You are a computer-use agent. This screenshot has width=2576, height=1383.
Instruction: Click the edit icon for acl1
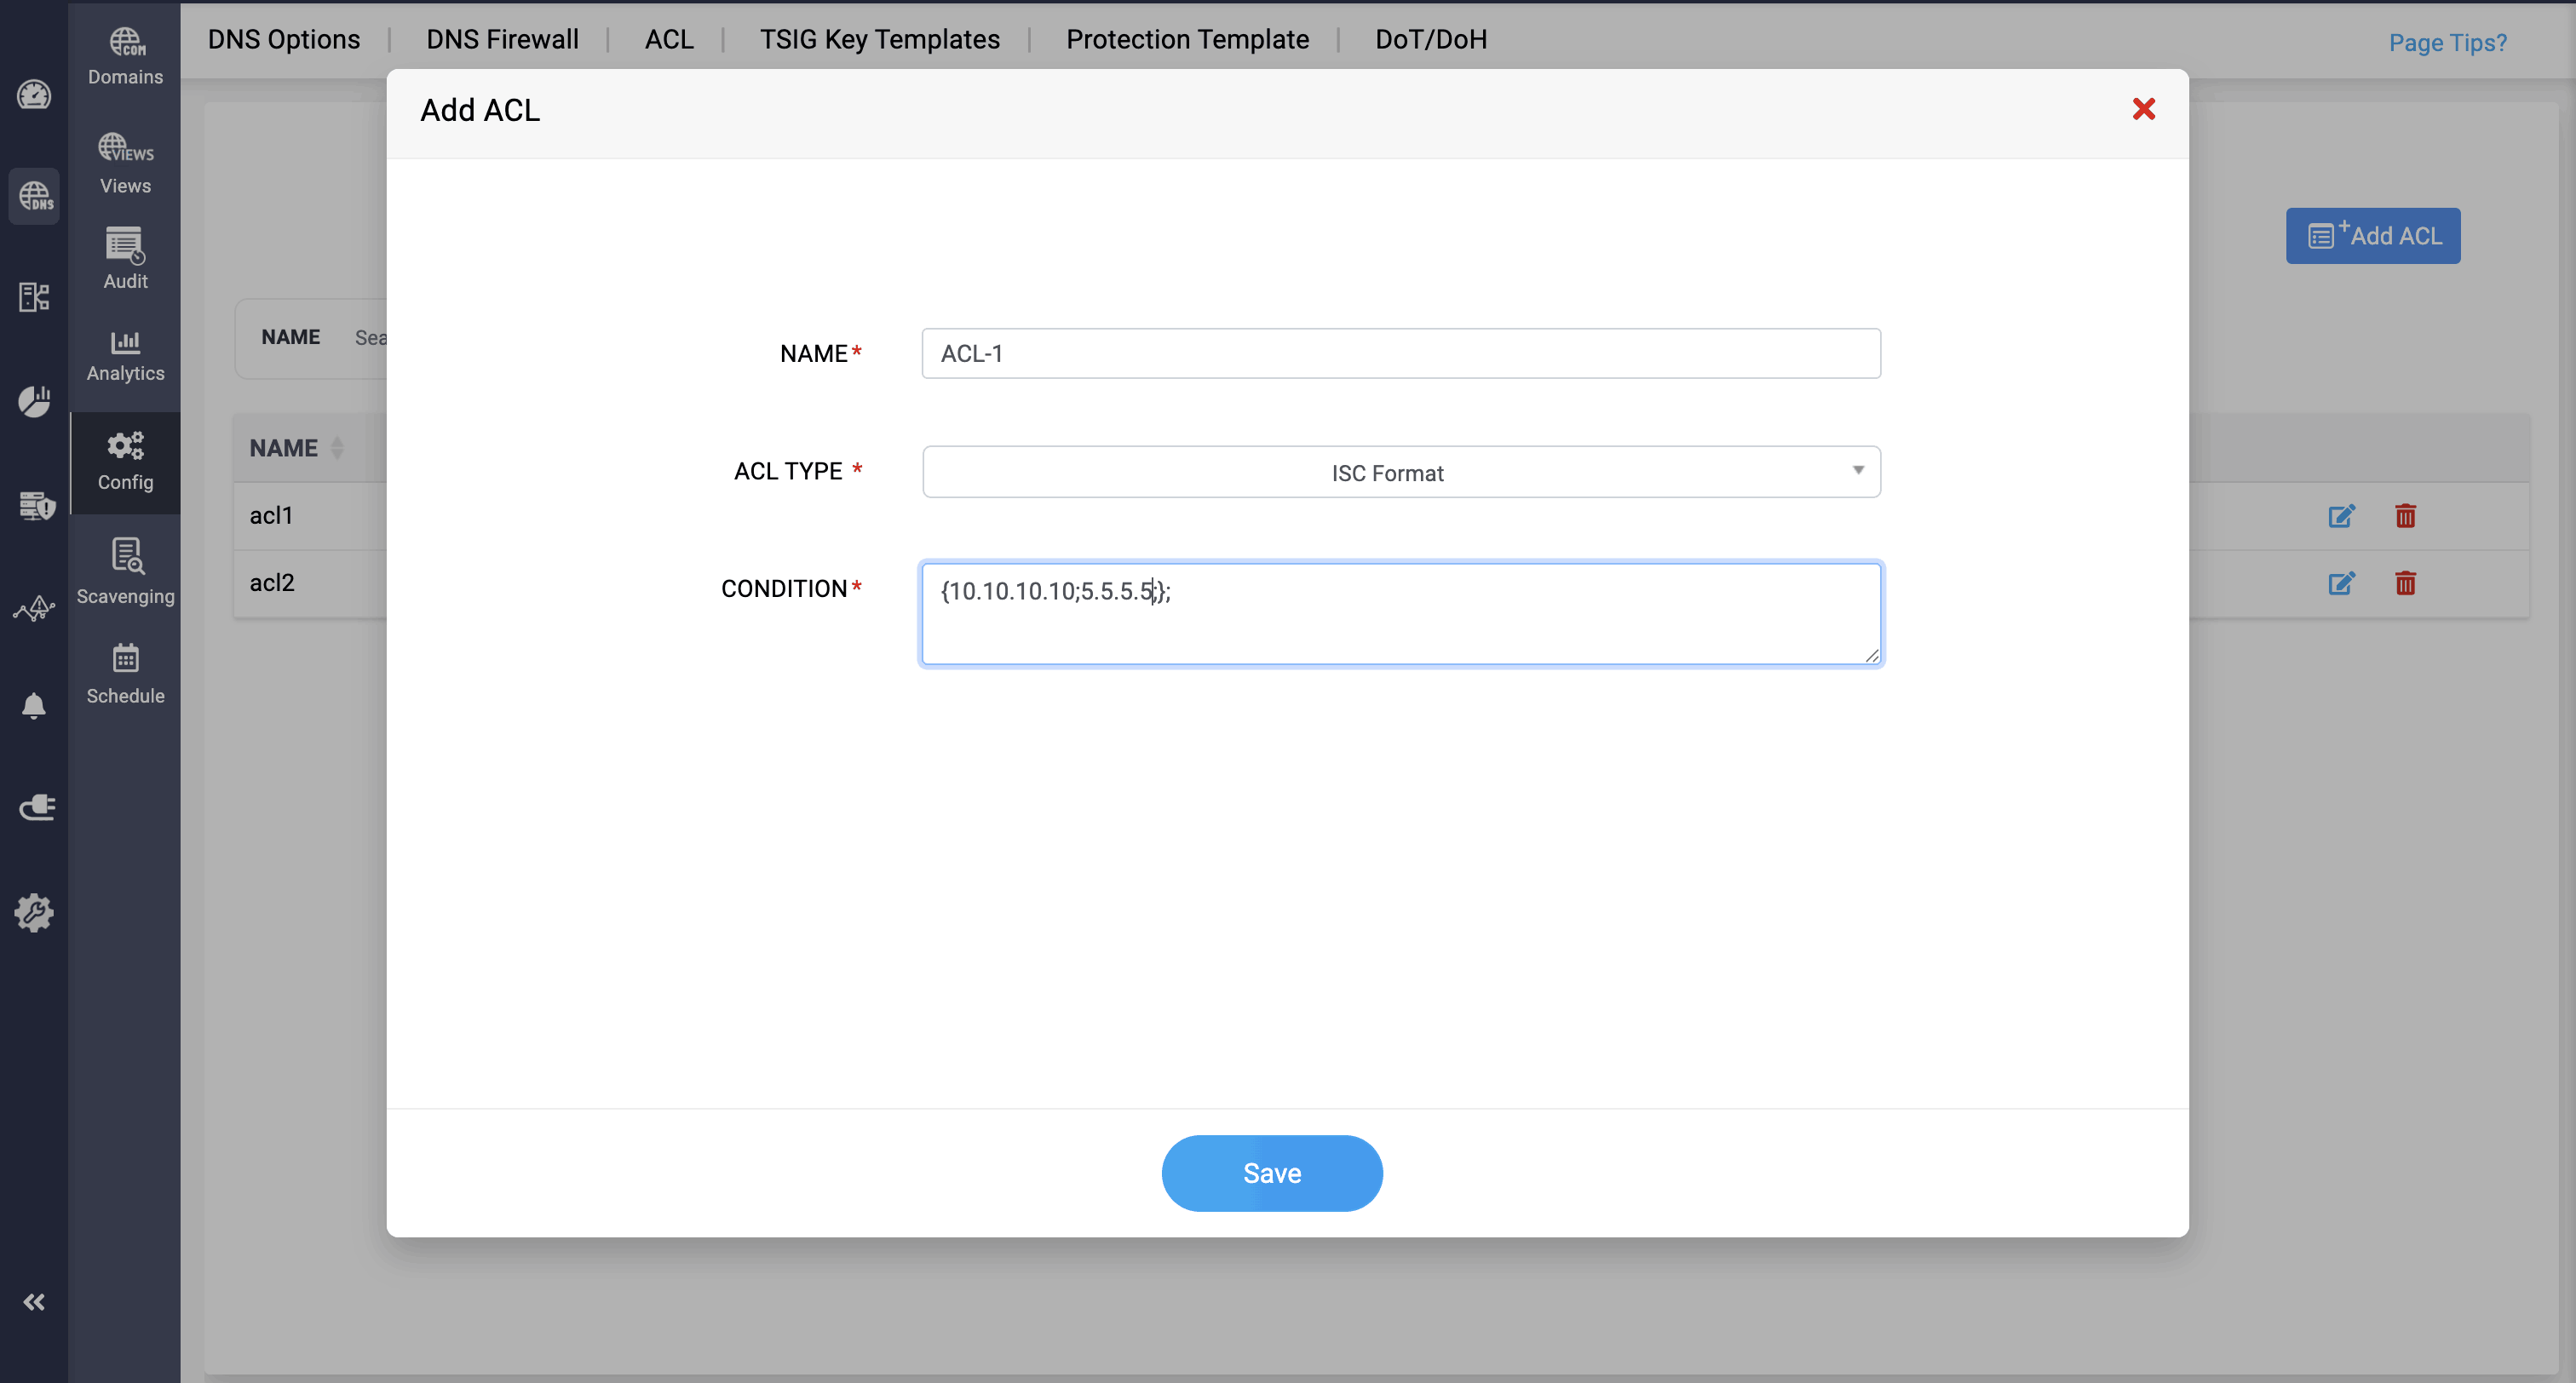(2341, 516)
